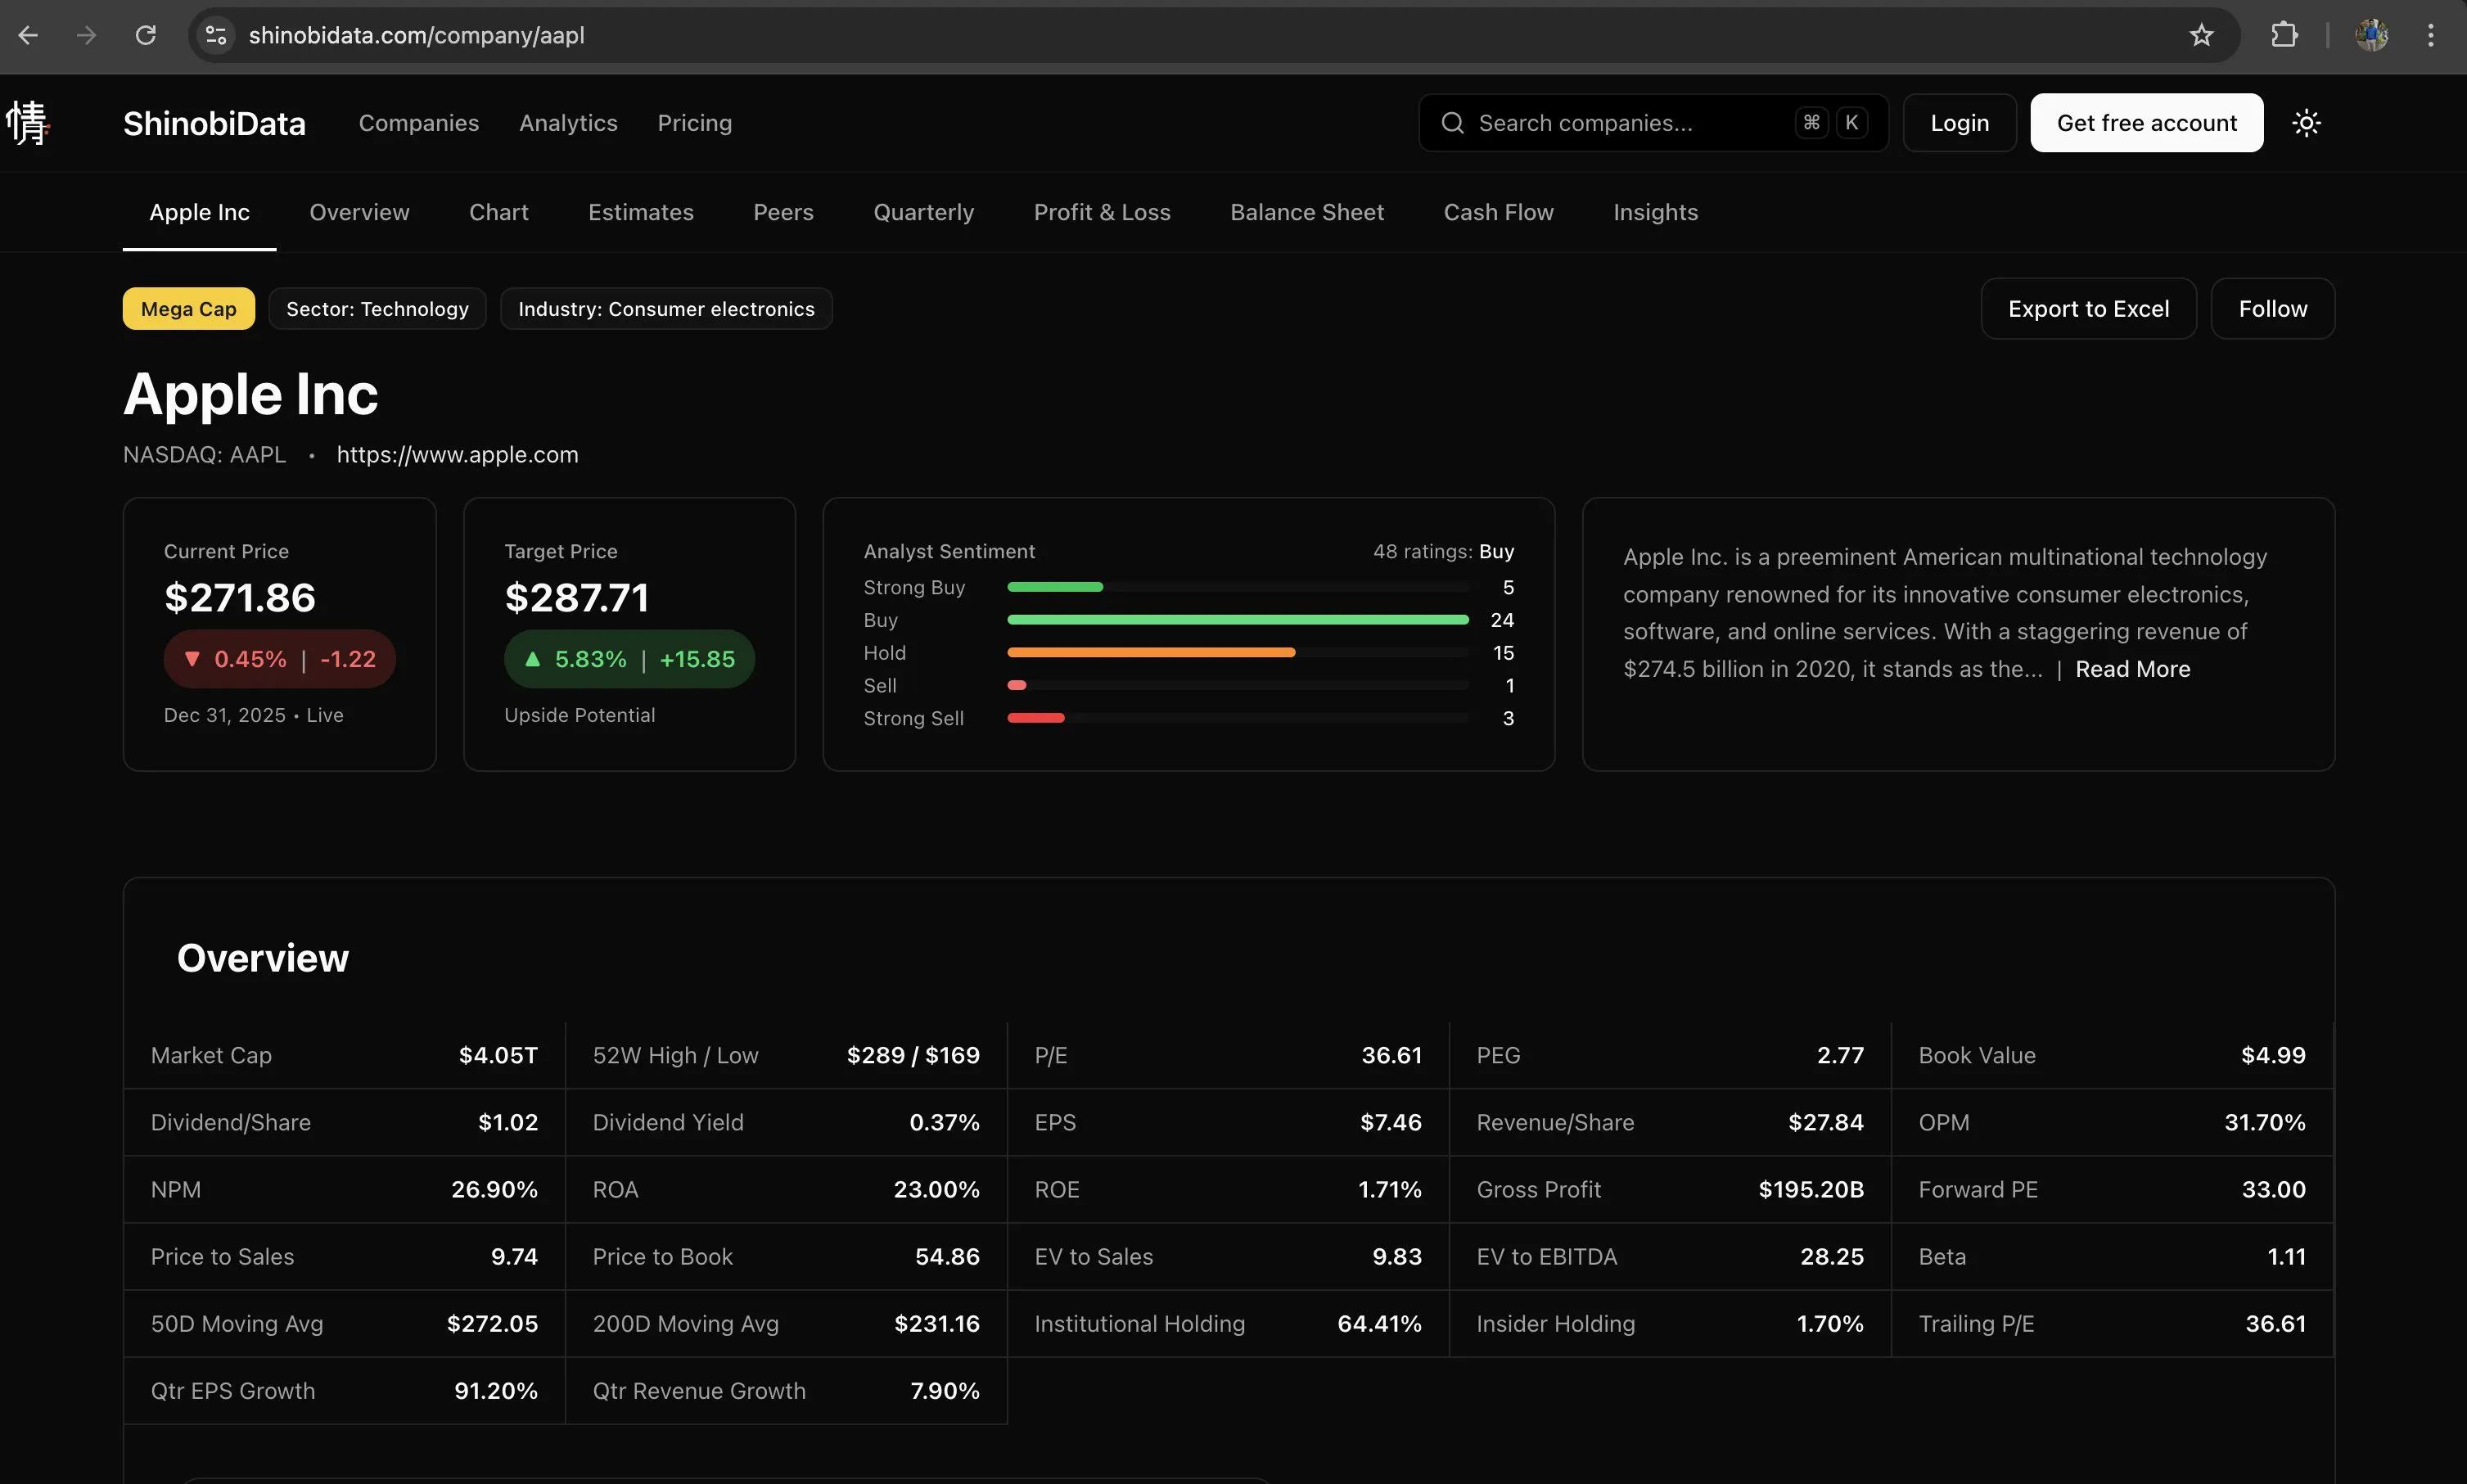Screen dimensions: 2467x1484
Task: Click the target price $287.71
Action: (576, 598)
